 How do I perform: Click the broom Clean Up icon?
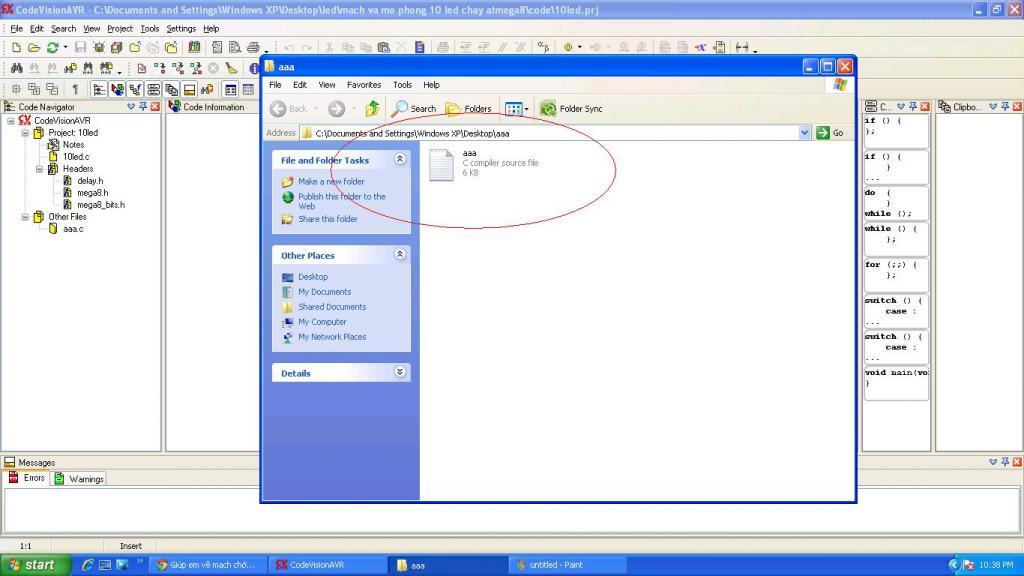pyautogui.click(x=231, y=68)
